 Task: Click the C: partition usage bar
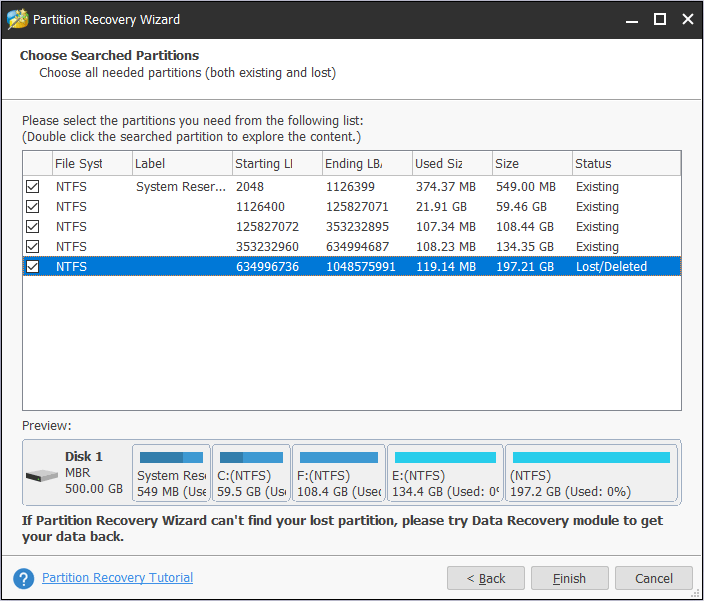coord(251,457)
